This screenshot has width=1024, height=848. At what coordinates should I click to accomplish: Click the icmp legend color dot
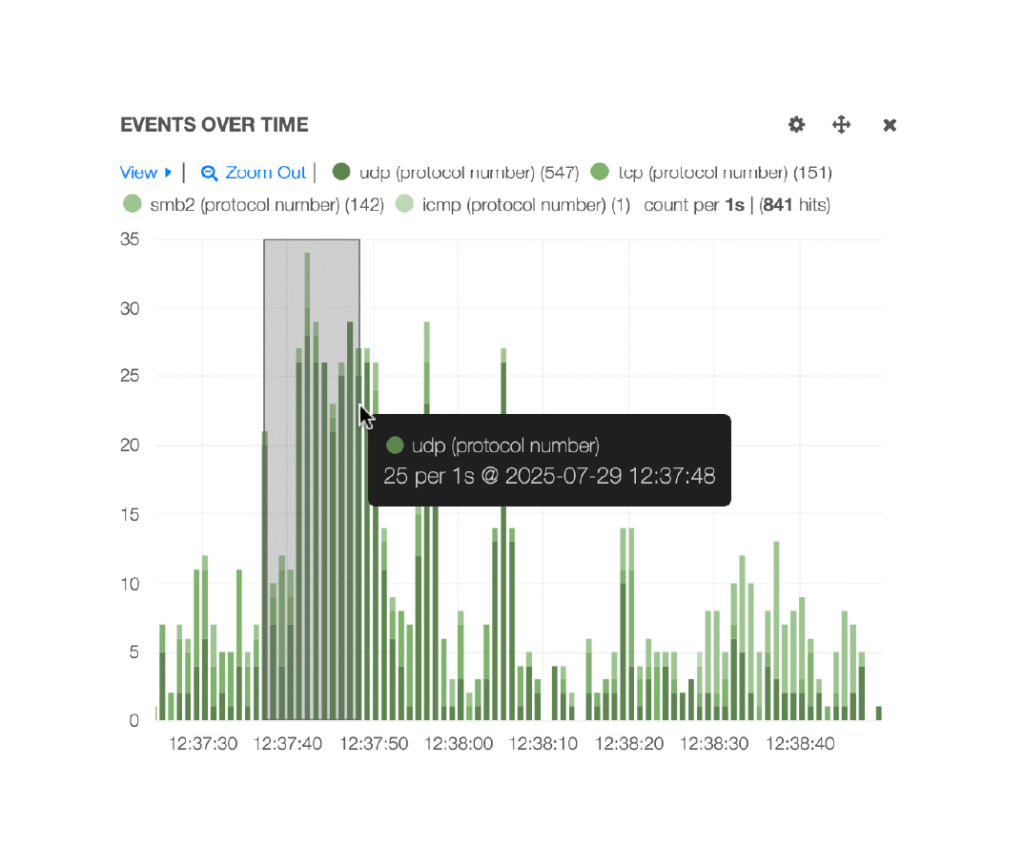pyautogui.click(x=404, y=205)
